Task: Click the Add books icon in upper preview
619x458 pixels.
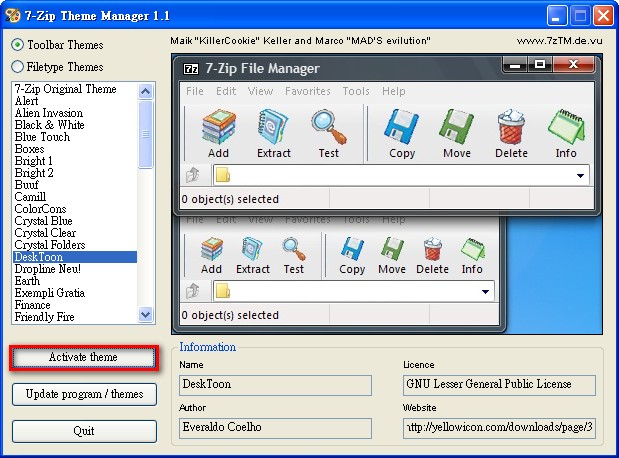Action: pyautogui.click(x=219, y=126)
